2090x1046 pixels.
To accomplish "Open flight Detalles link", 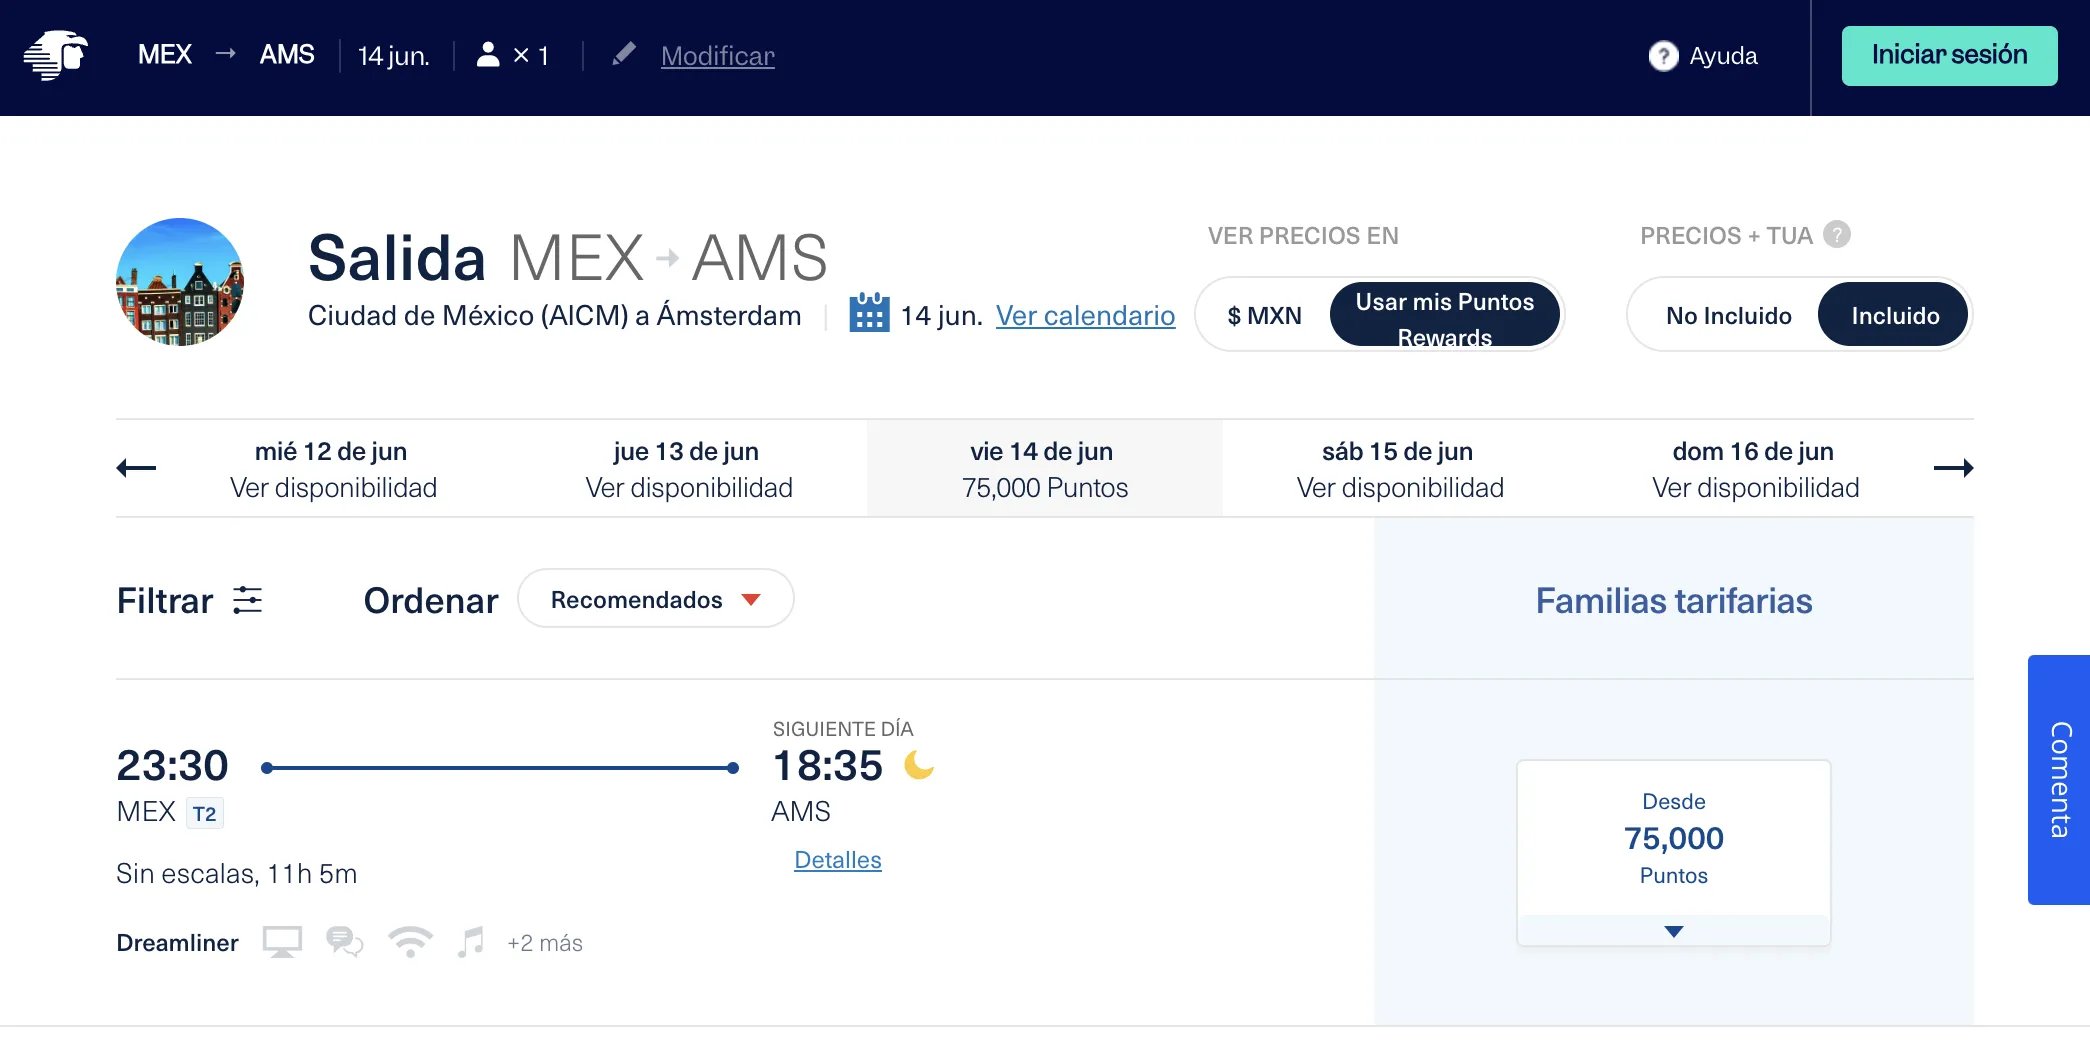I will coord(838,860).
